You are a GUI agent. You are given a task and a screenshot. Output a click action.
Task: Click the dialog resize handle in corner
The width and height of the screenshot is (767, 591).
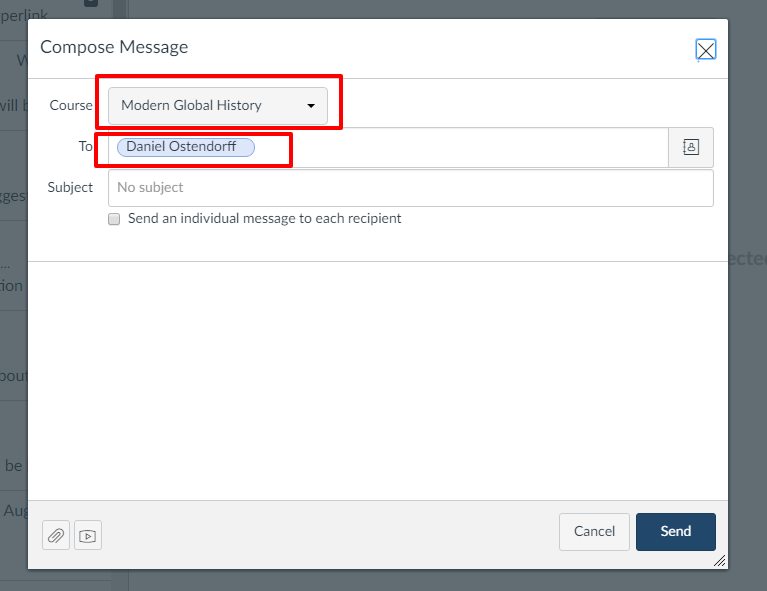click(719, 562)
